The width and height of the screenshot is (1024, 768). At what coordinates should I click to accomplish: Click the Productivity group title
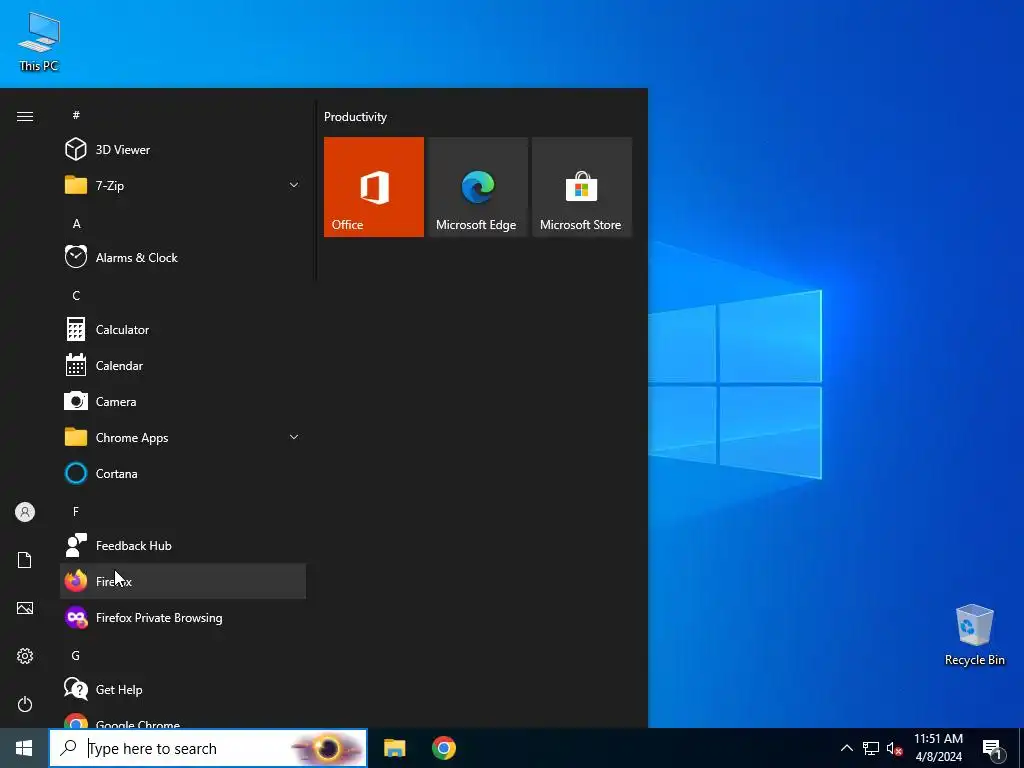click(355, 117)
